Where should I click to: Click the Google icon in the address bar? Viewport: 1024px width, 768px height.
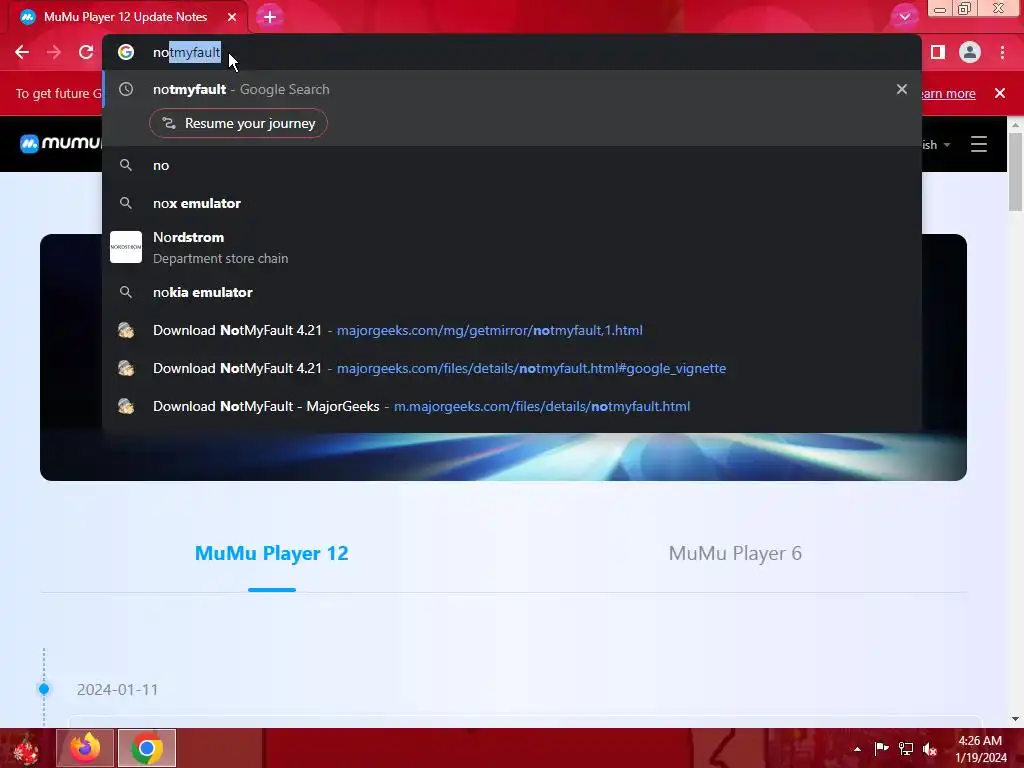126,52
